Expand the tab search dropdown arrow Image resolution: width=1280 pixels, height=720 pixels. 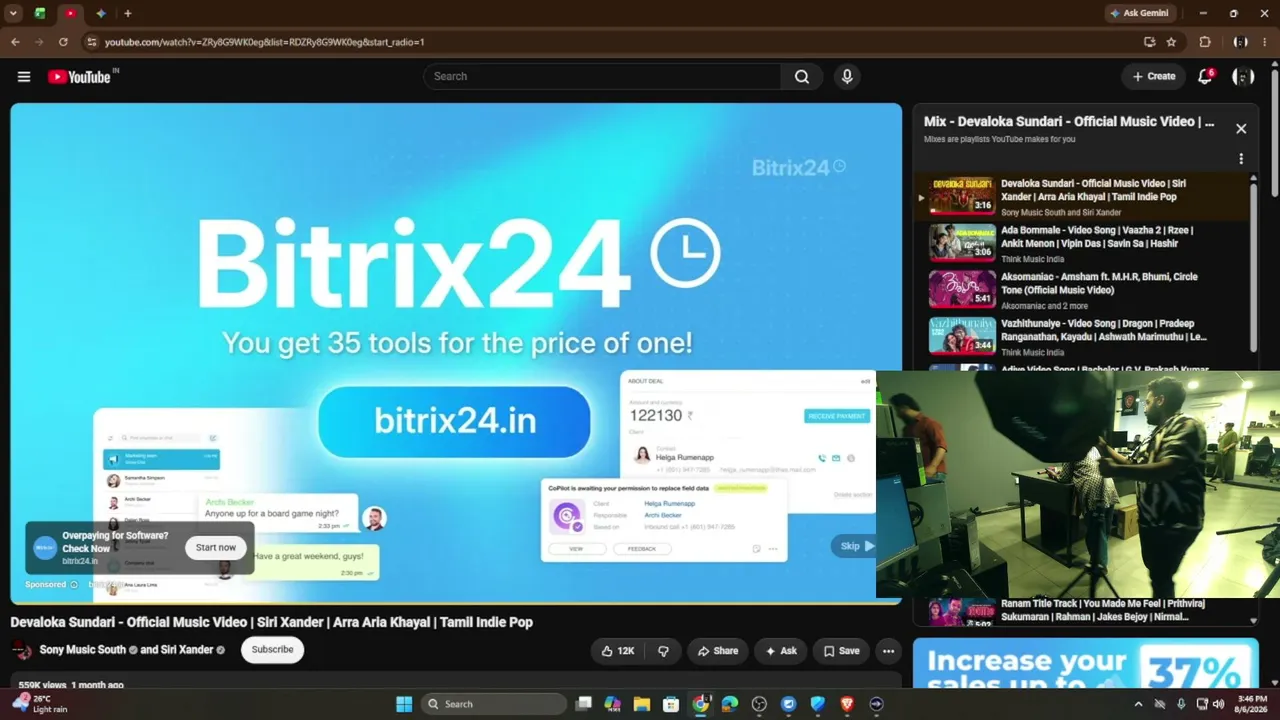13,14
